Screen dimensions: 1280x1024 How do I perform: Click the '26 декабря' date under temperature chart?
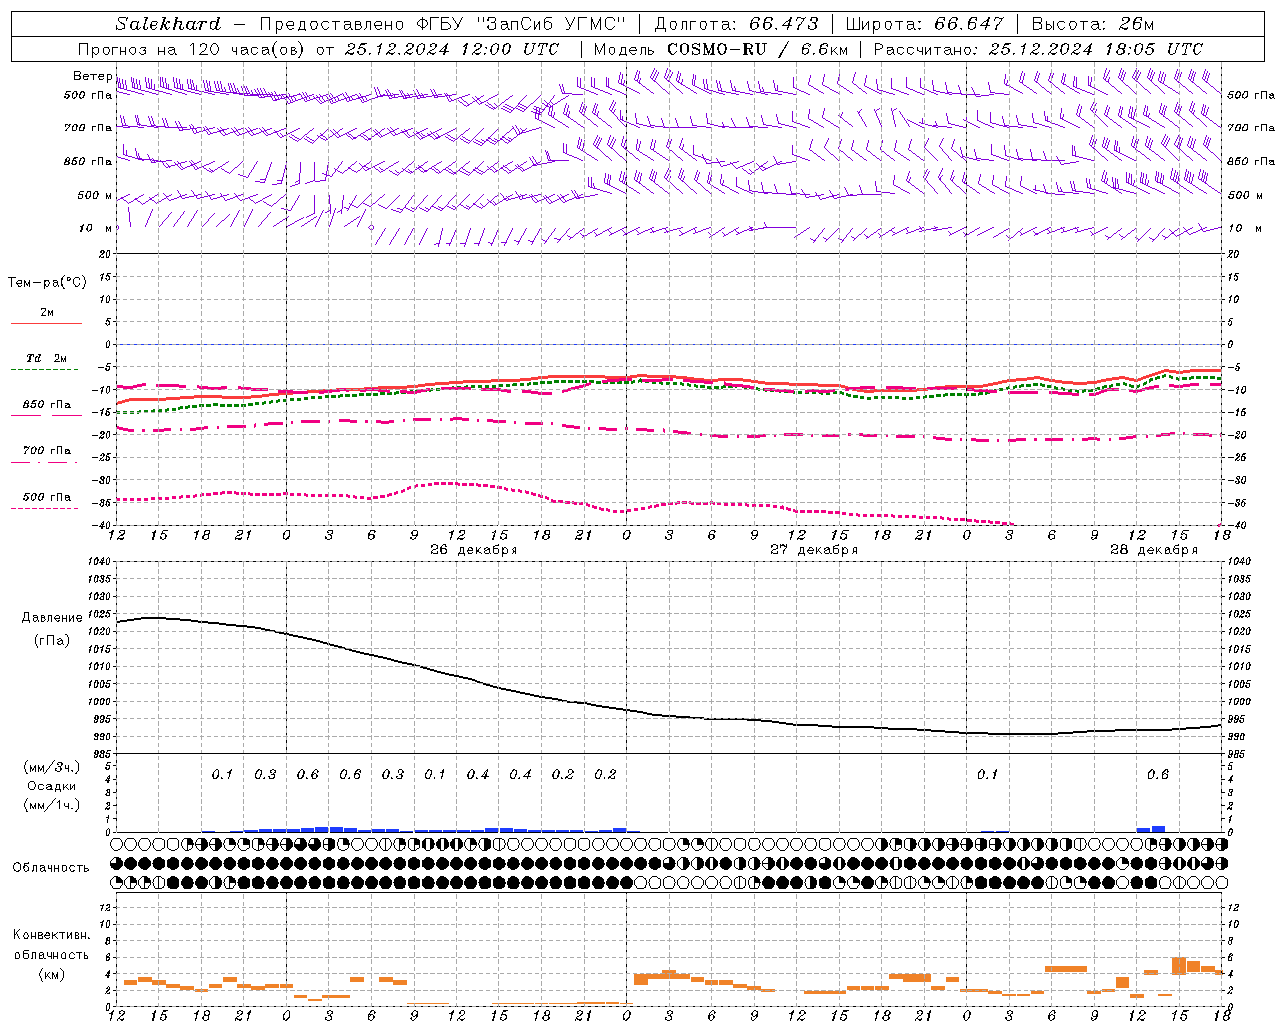coord(473,550)
